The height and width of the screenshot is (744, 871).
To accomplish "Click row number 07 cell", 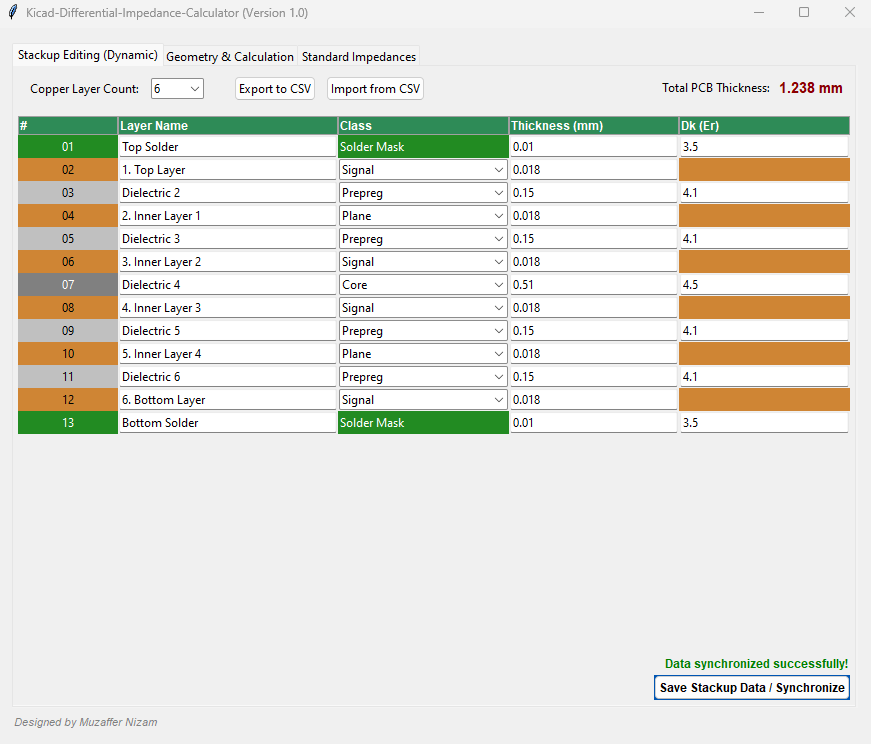I will 68,285.
